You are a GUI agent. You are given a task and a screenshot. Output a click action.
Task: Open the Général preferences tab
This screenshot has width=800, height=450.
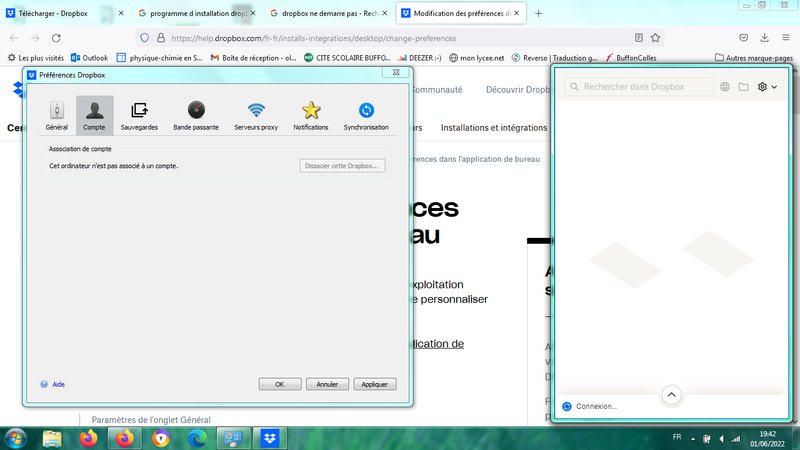pyautogui.click(x=57, y=115)
